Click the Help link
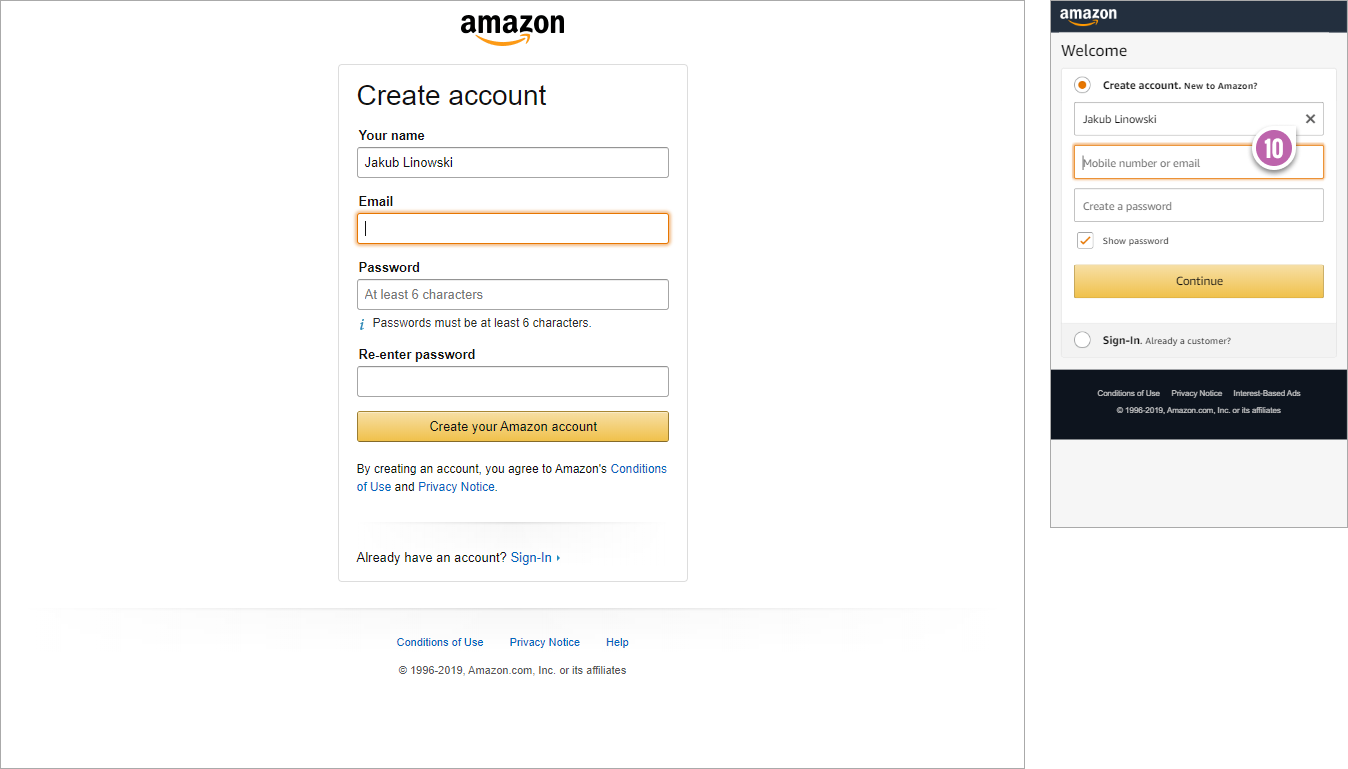The width and height of the screenshot is (1348, 769). click(x=617, y=641)
